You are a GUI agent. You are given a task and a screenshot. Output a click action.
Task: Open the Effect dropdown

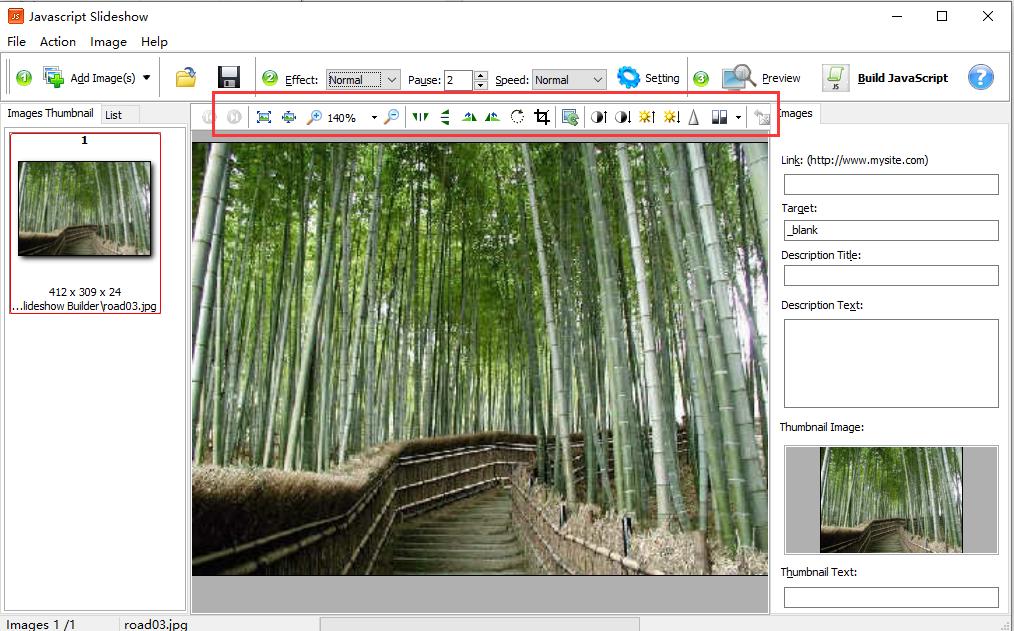click(x=391, y=80)
